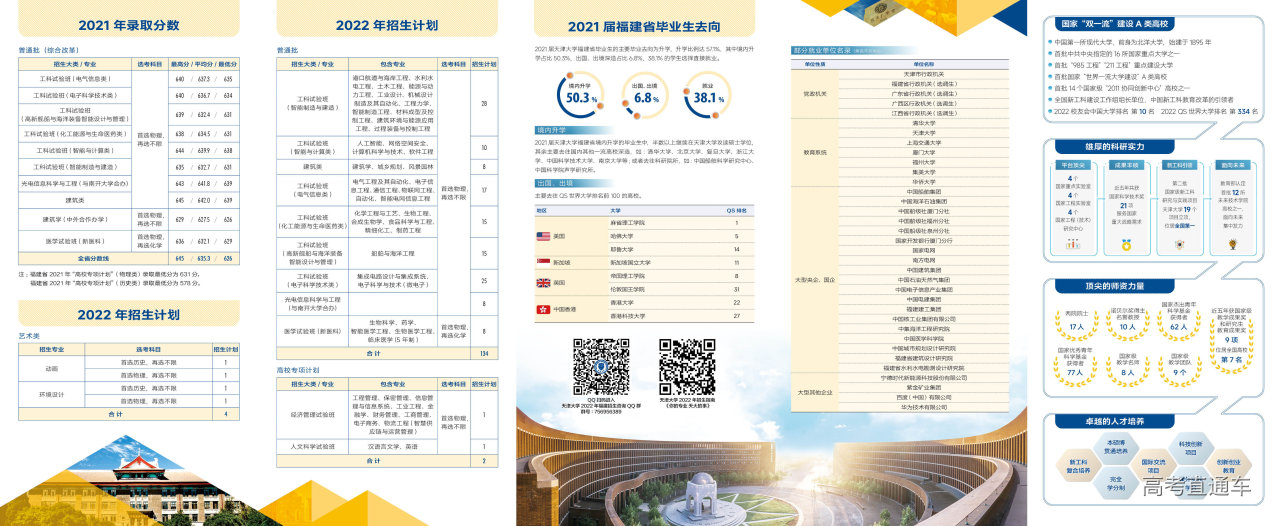Select the 38.1% 就业 ring chart

[708, 97]
